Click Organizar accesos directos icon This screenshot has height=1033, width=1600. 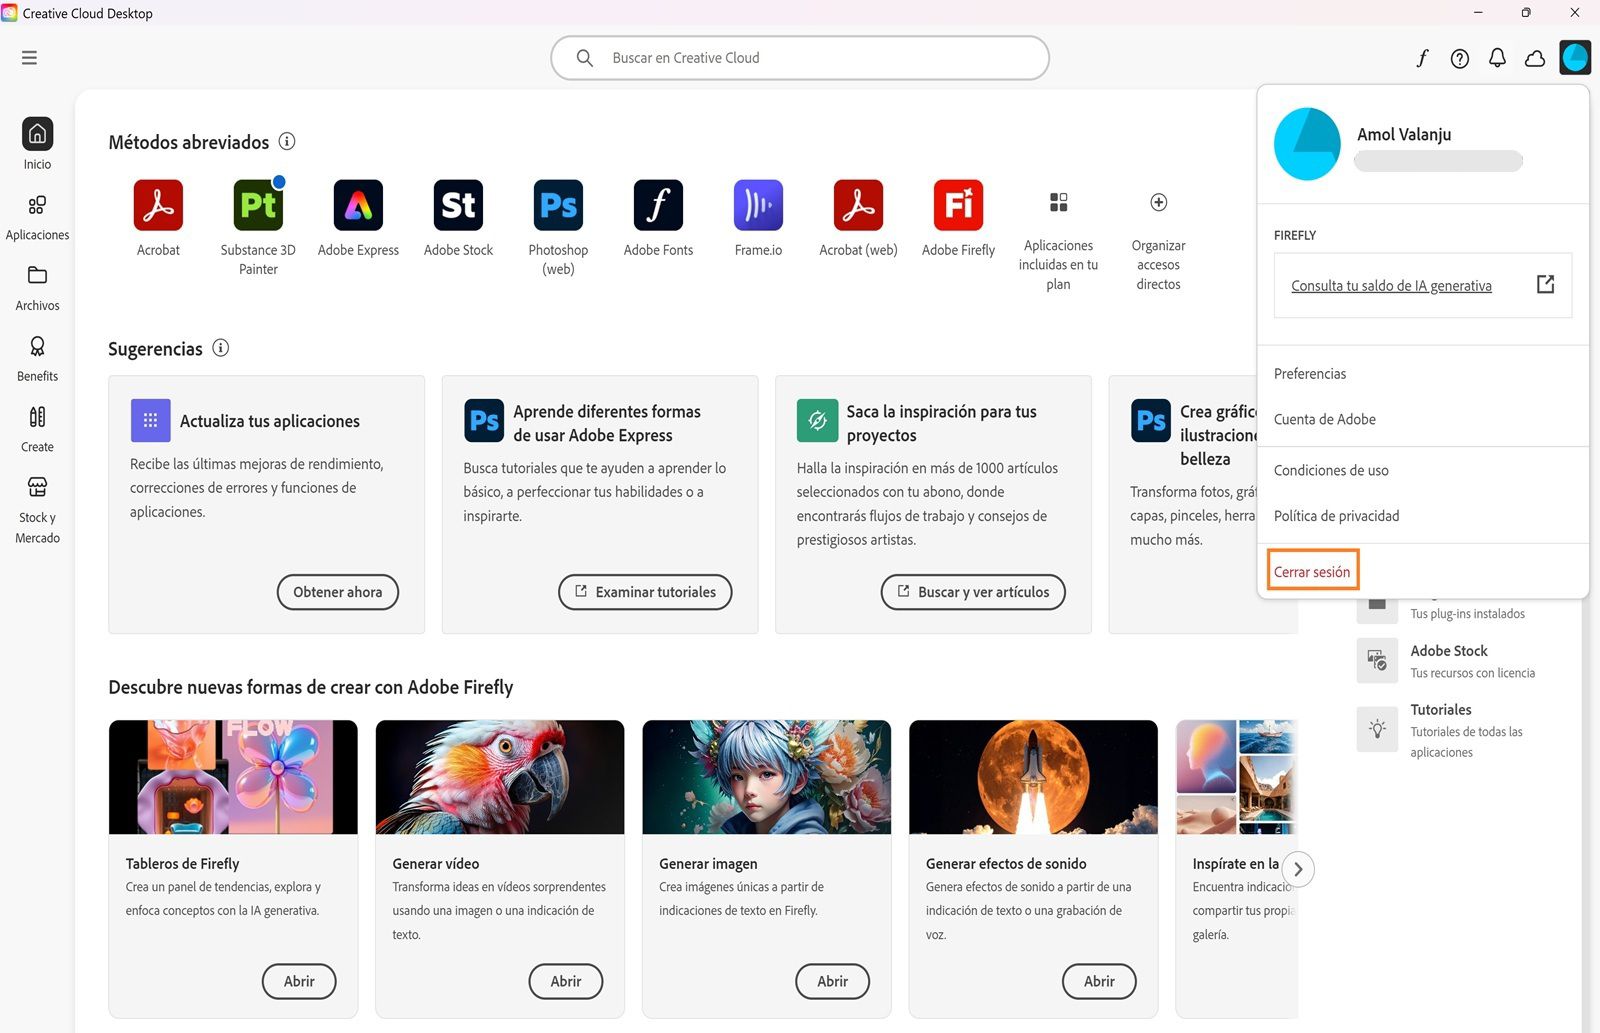(1159, 203)
